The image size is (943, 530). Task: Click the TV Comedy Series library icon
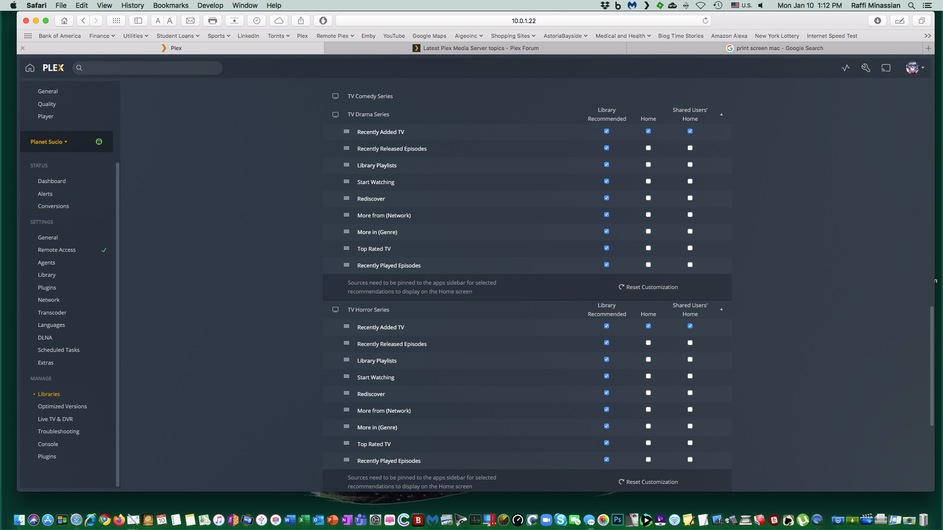pos(336,96)
